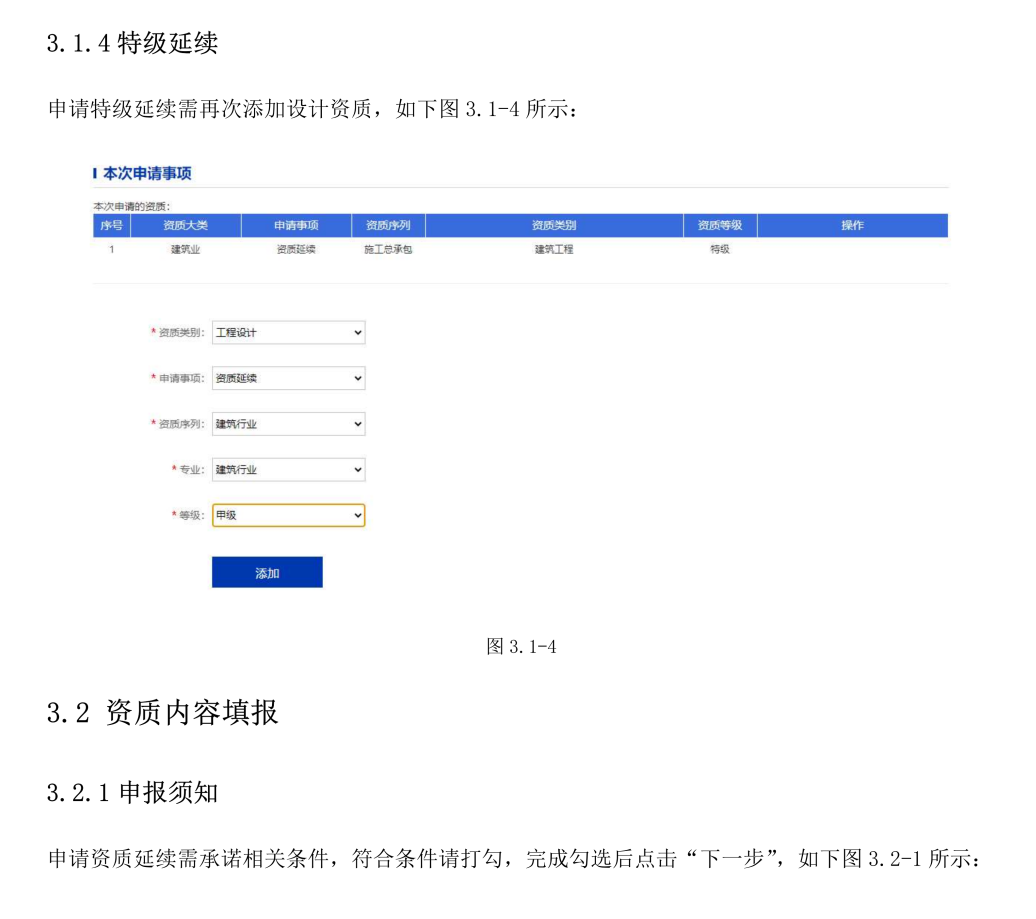This screenshot has height=919, width=1036.
Task: Click the 本次申请事项 section title
Action: pos(147,174)
